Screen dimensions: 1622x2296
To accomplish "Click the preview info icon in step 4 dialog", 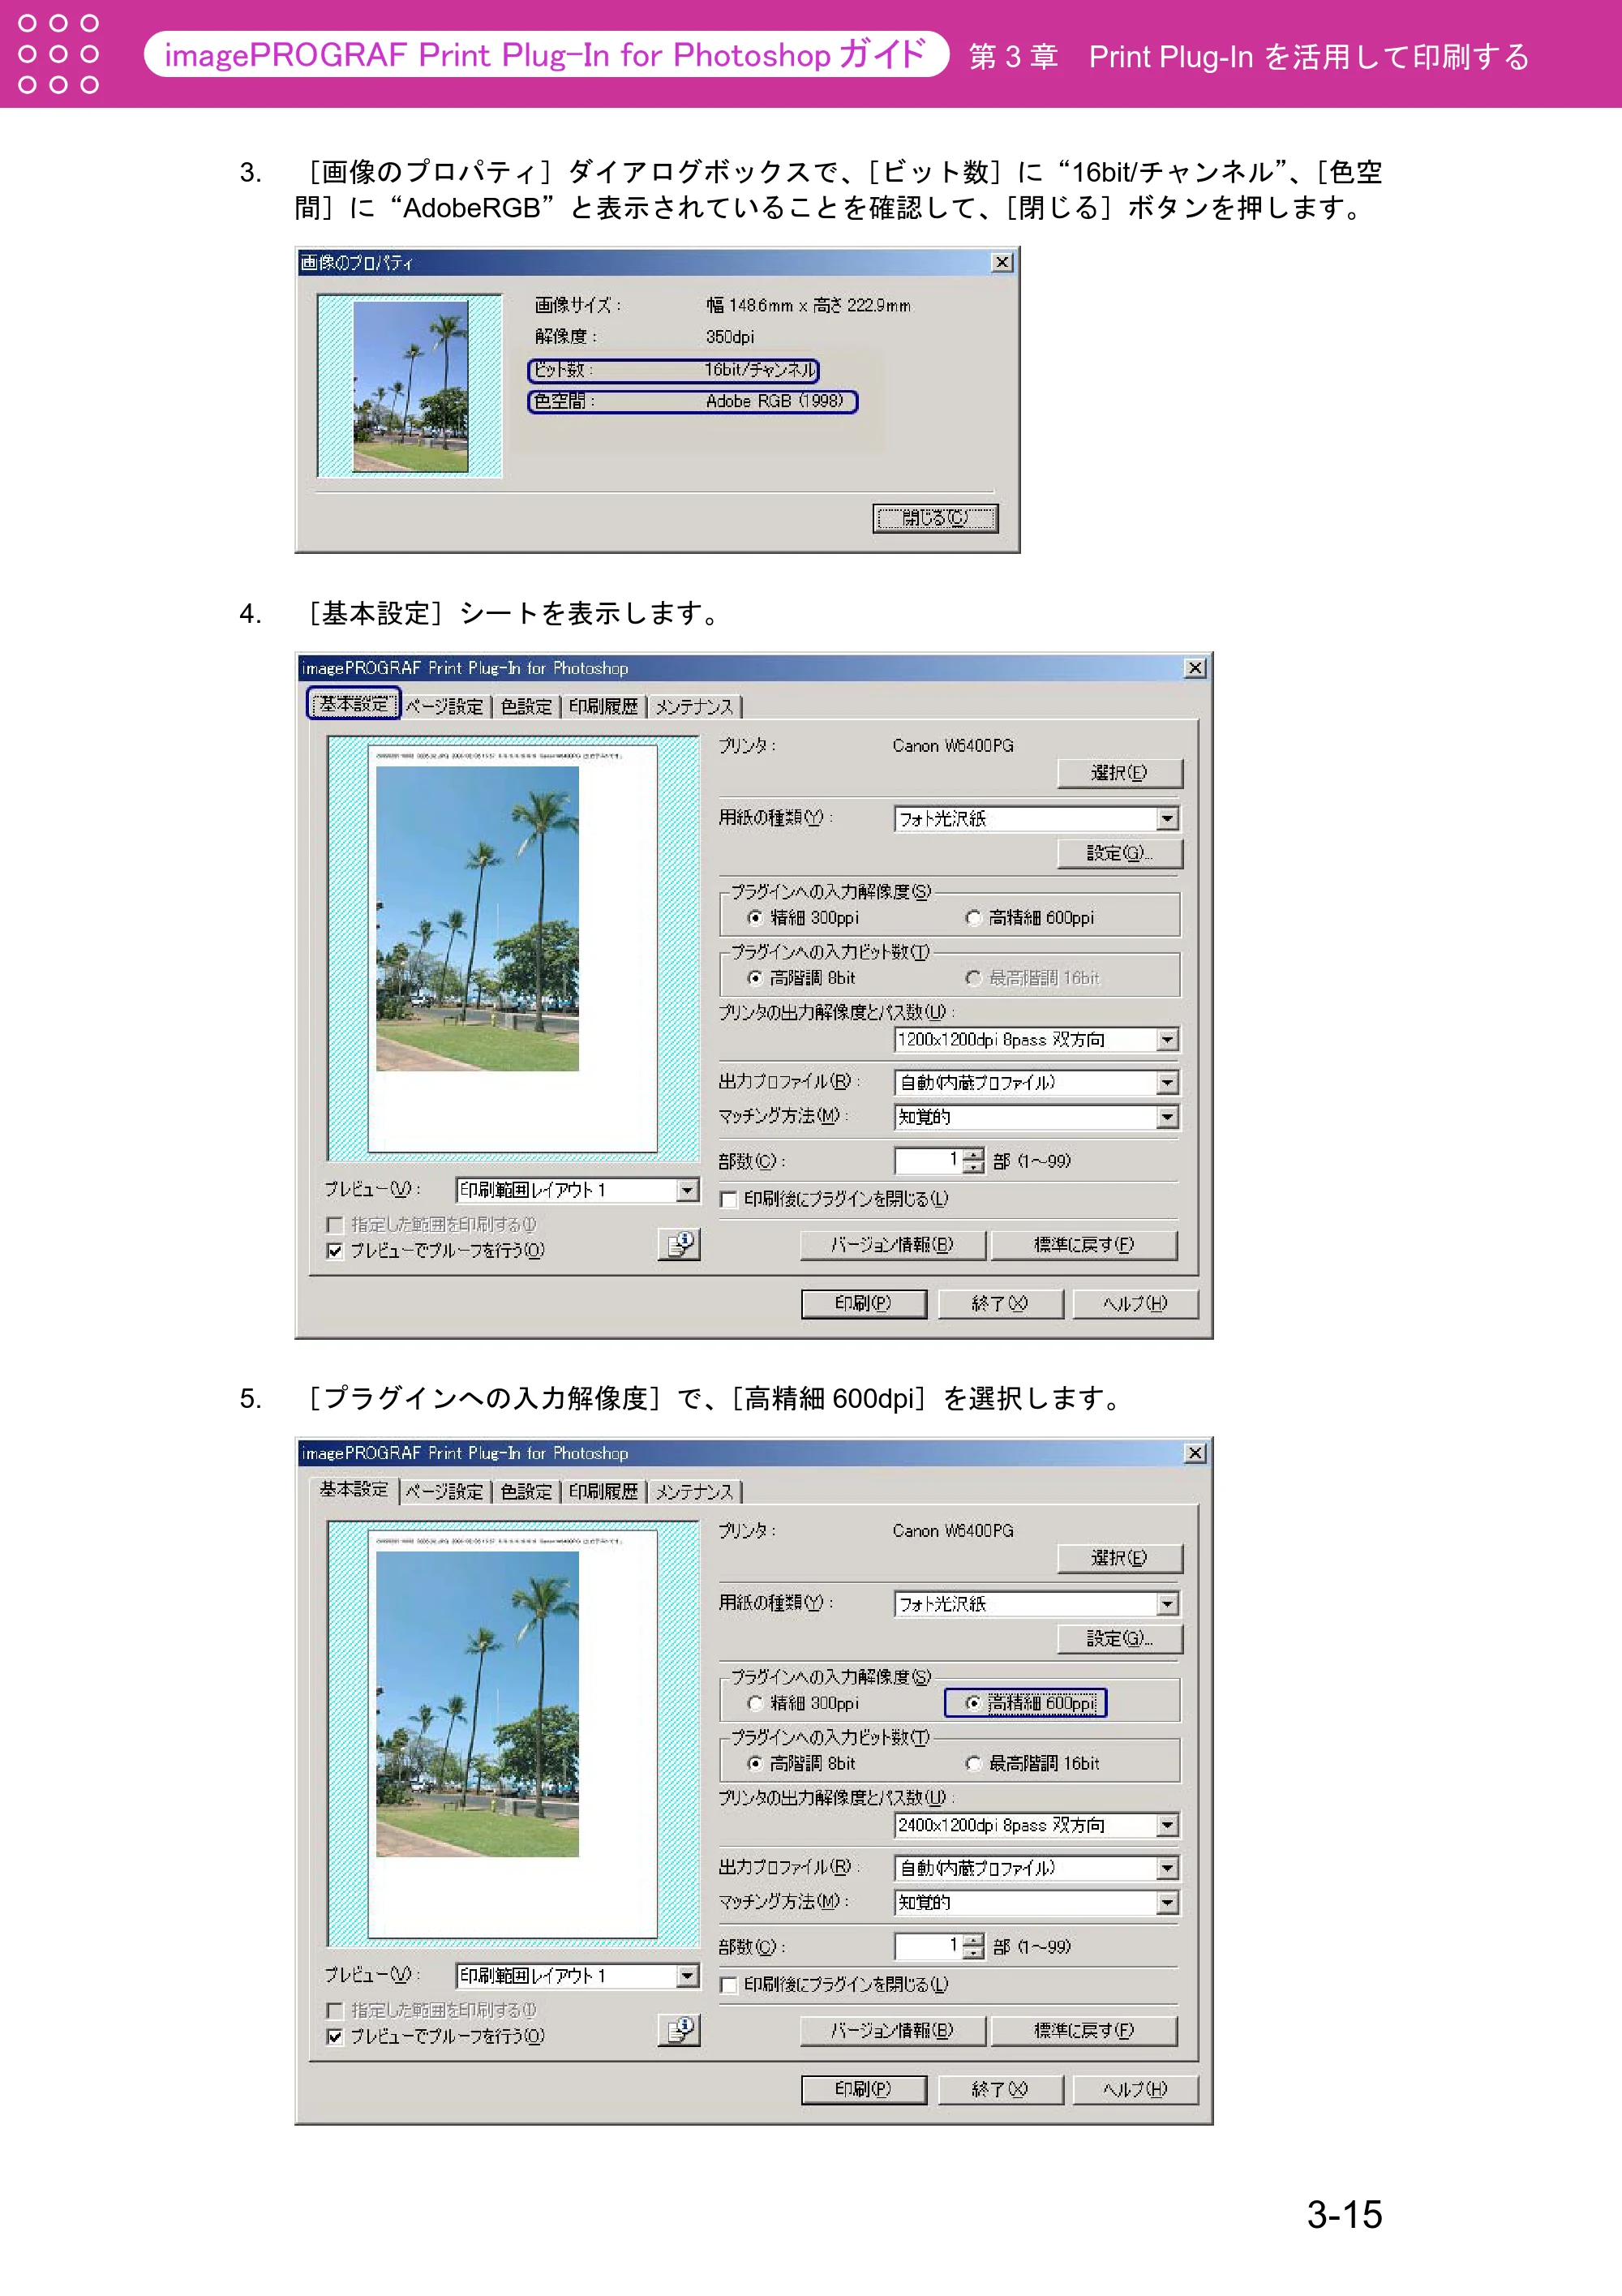I will point(679,1244).
